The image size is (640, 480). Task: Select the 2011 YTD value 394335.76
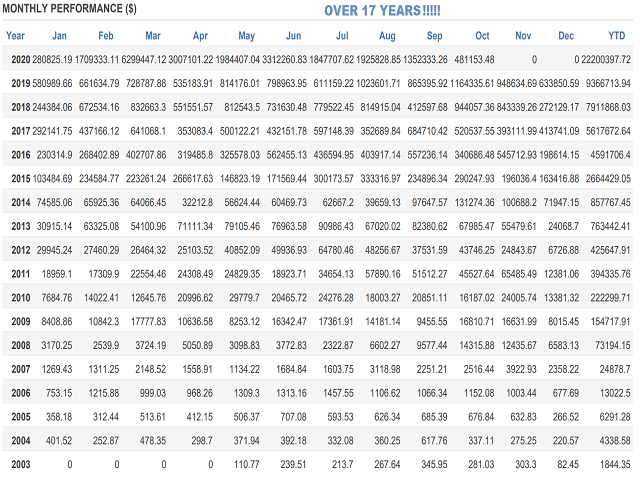(610, 274)
